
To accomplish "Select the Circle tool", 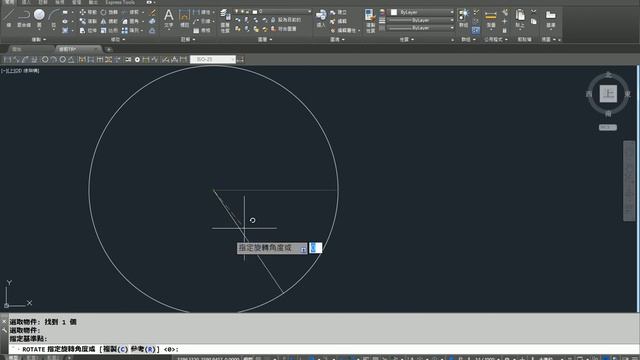I will click(x=39, y=17).
